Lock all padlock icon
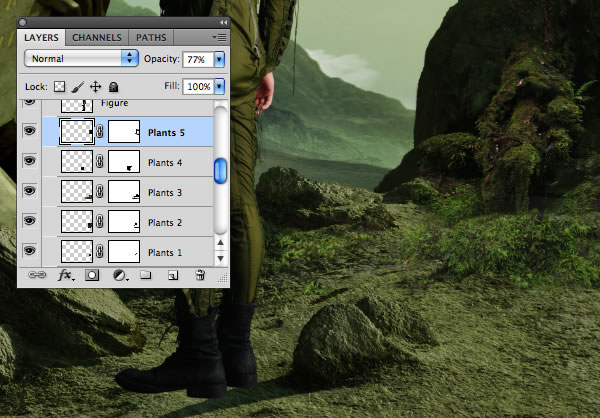The height and width of the screenshot is (418, 600). pos(113,87)
